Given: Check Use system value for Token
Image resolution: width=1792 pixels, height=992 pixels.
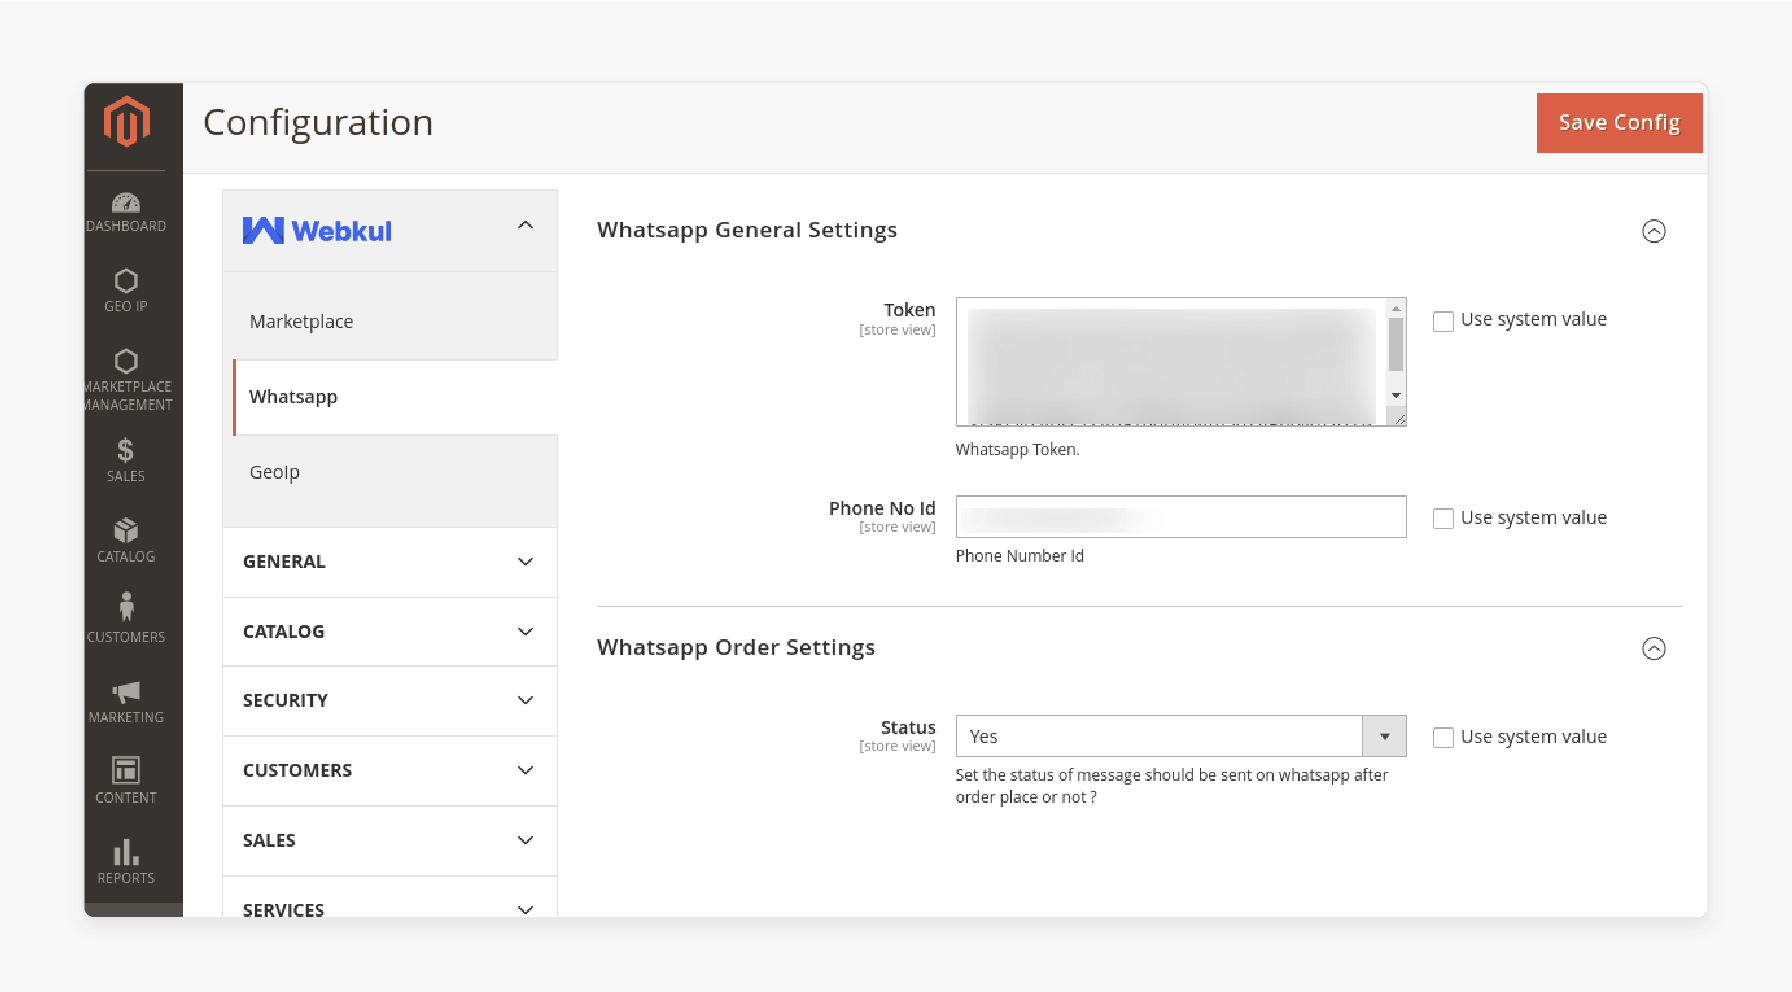Looking at the screenshot, I should pos(1443,321).
